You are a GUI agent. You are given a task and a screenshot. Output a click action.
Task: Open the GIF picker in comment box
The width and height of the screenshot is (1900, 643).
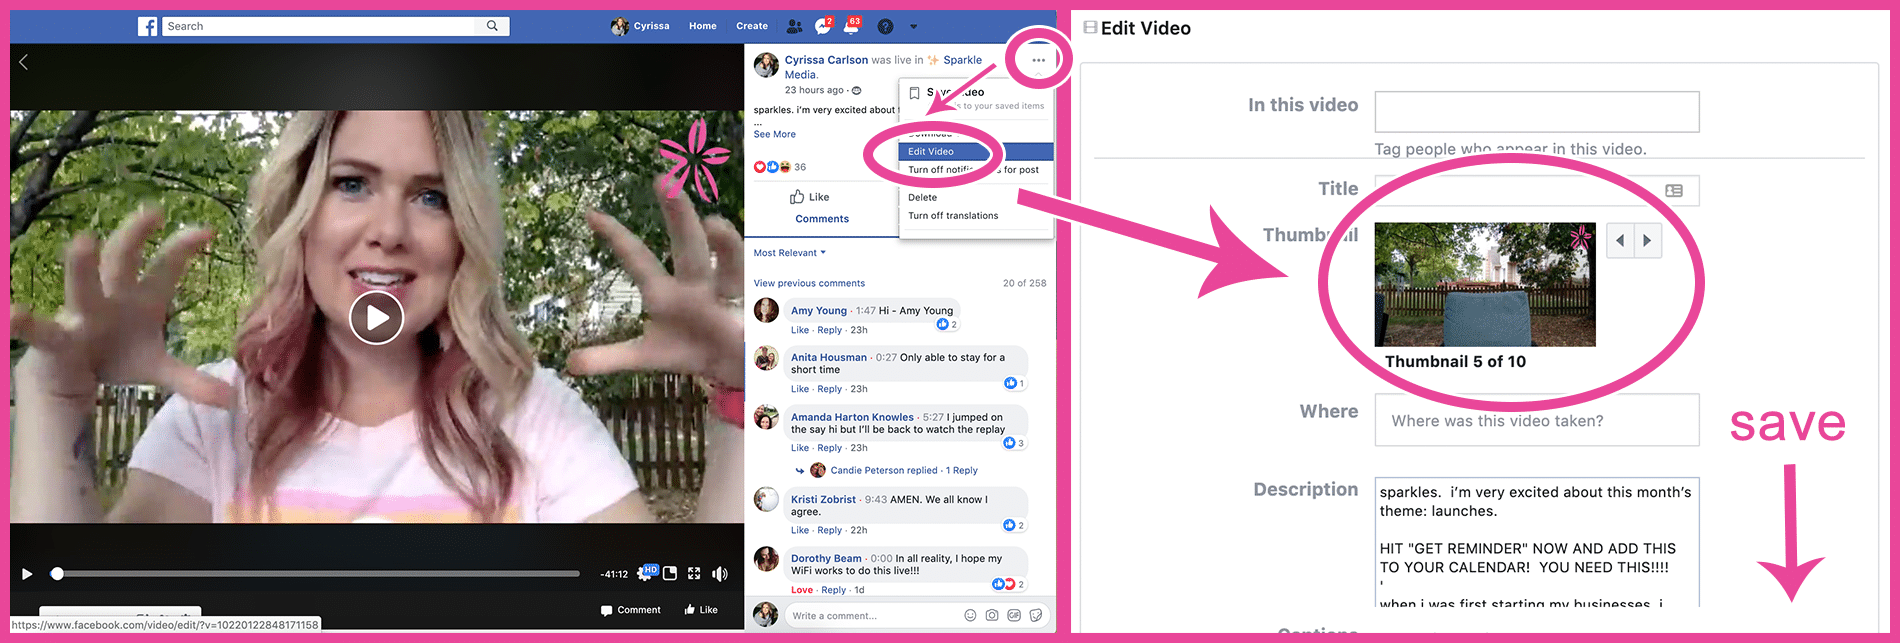click(x=1014, y=616)
